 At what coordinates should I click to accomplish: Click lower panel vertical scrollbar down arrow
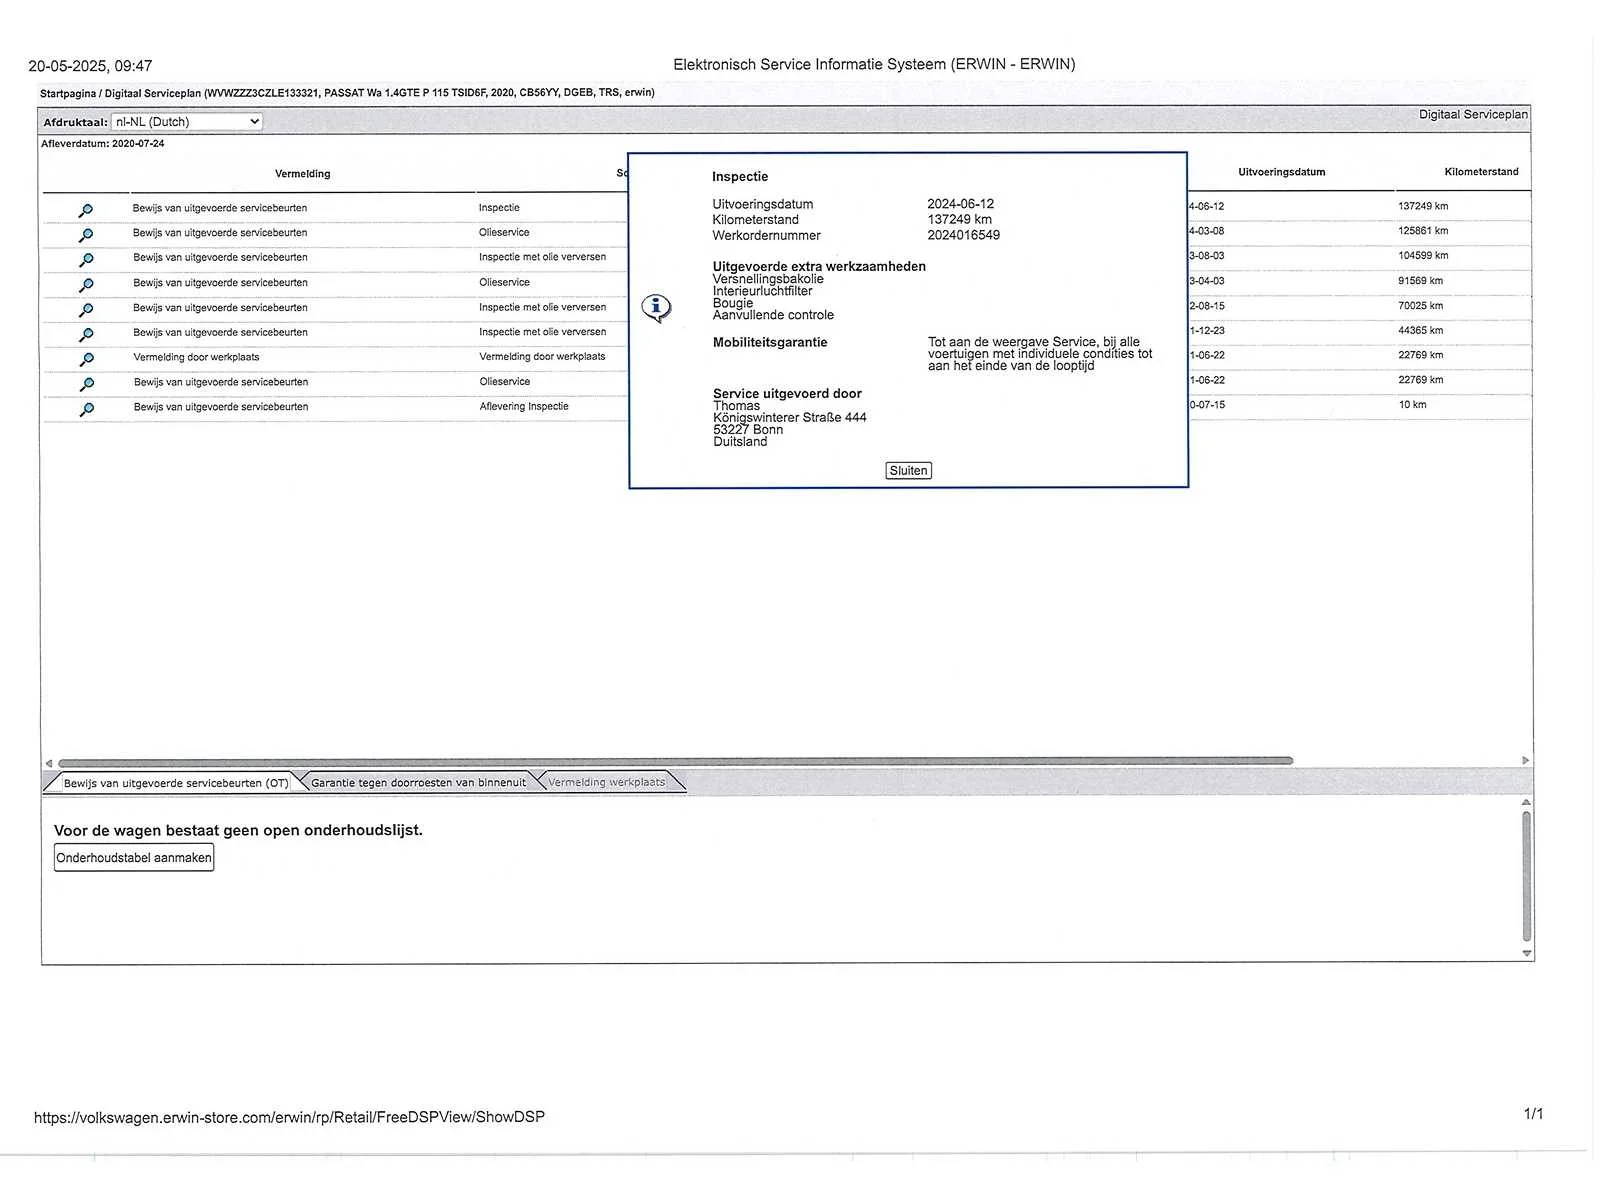pos(1526,954)
